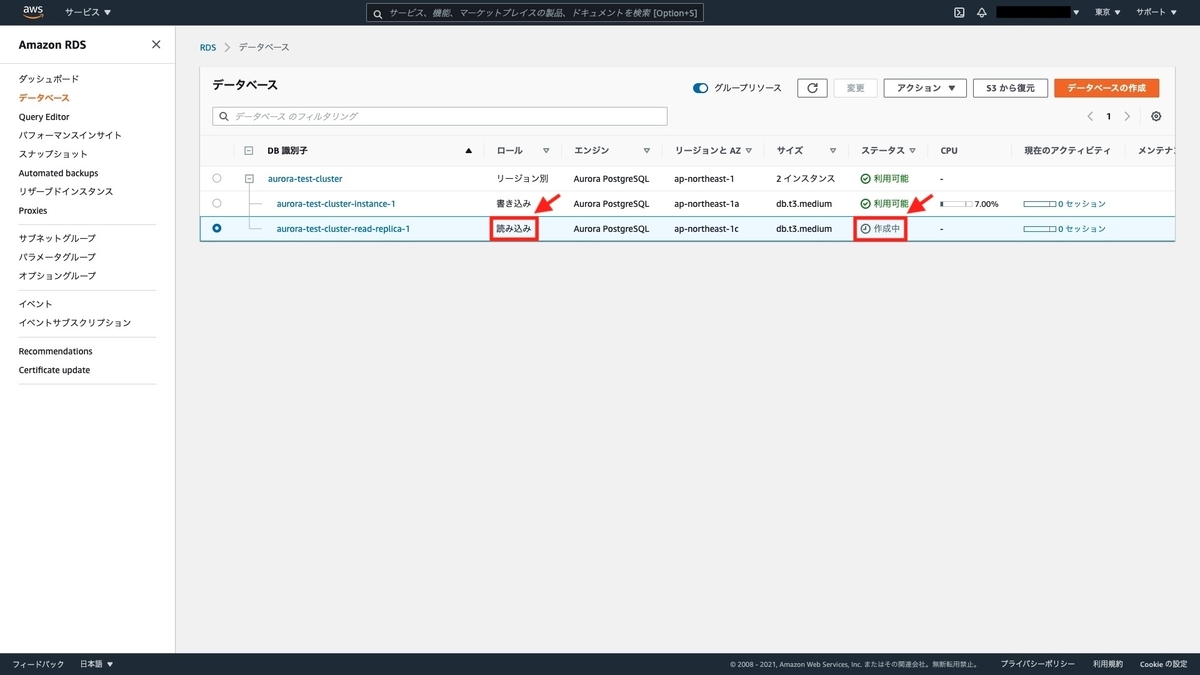Focus the AWS services search field
The width and height of the screenshot is (1200, 675).
tap(535, 13)
